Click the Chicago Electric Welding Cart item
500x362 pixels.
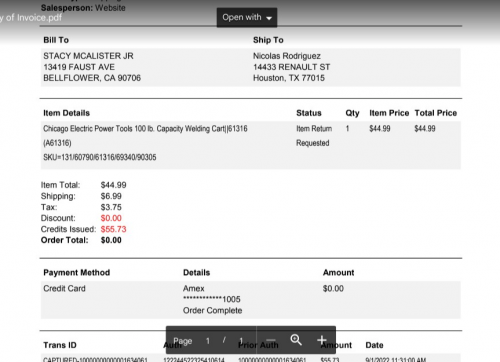[145, 136]
